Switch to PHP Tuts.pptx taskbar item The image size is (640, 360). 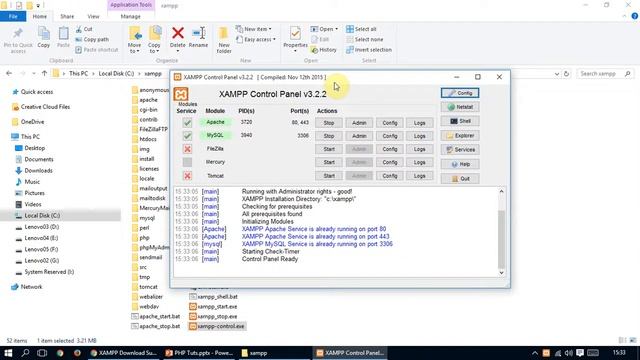pyautogui.click(x=198, y=353)
